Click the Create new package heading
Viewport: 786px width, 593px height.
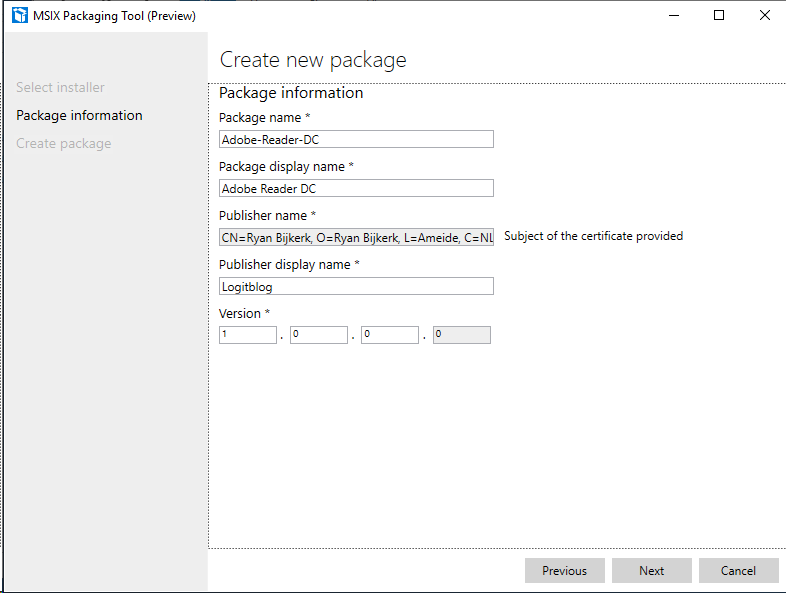(313, 60)
